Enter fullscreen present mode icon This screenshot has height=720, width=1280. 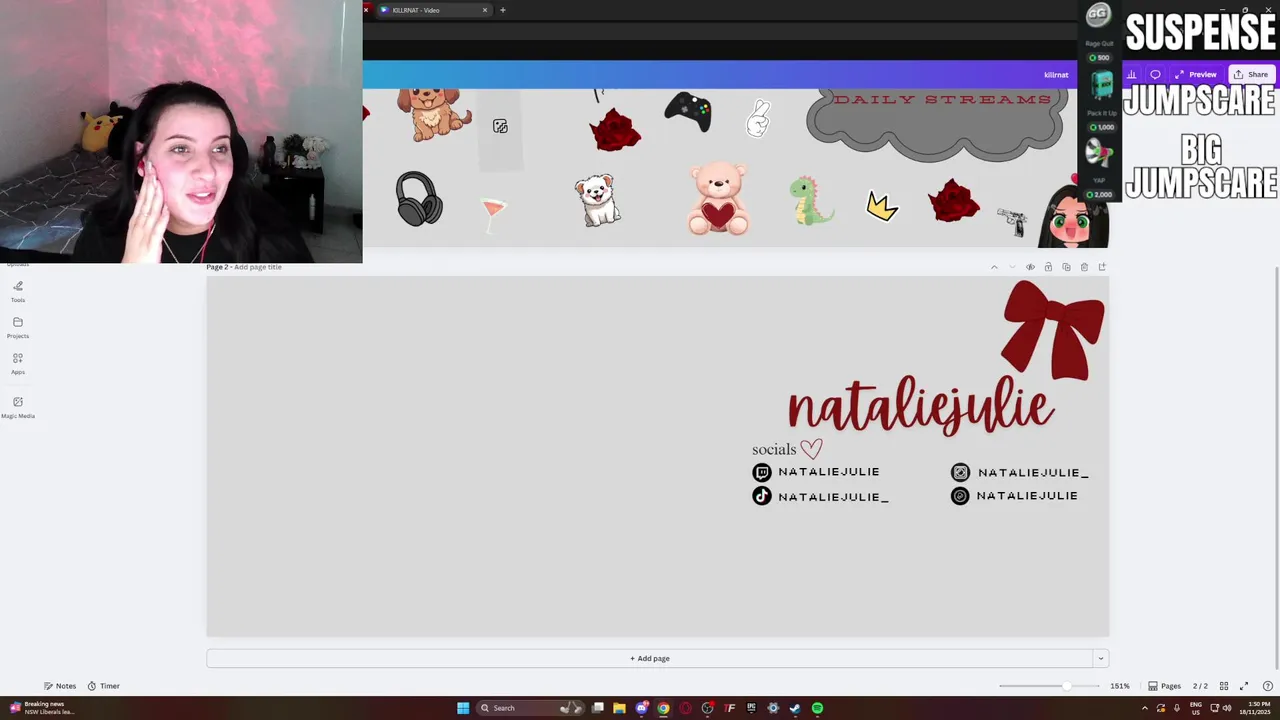click(1244, 686)
